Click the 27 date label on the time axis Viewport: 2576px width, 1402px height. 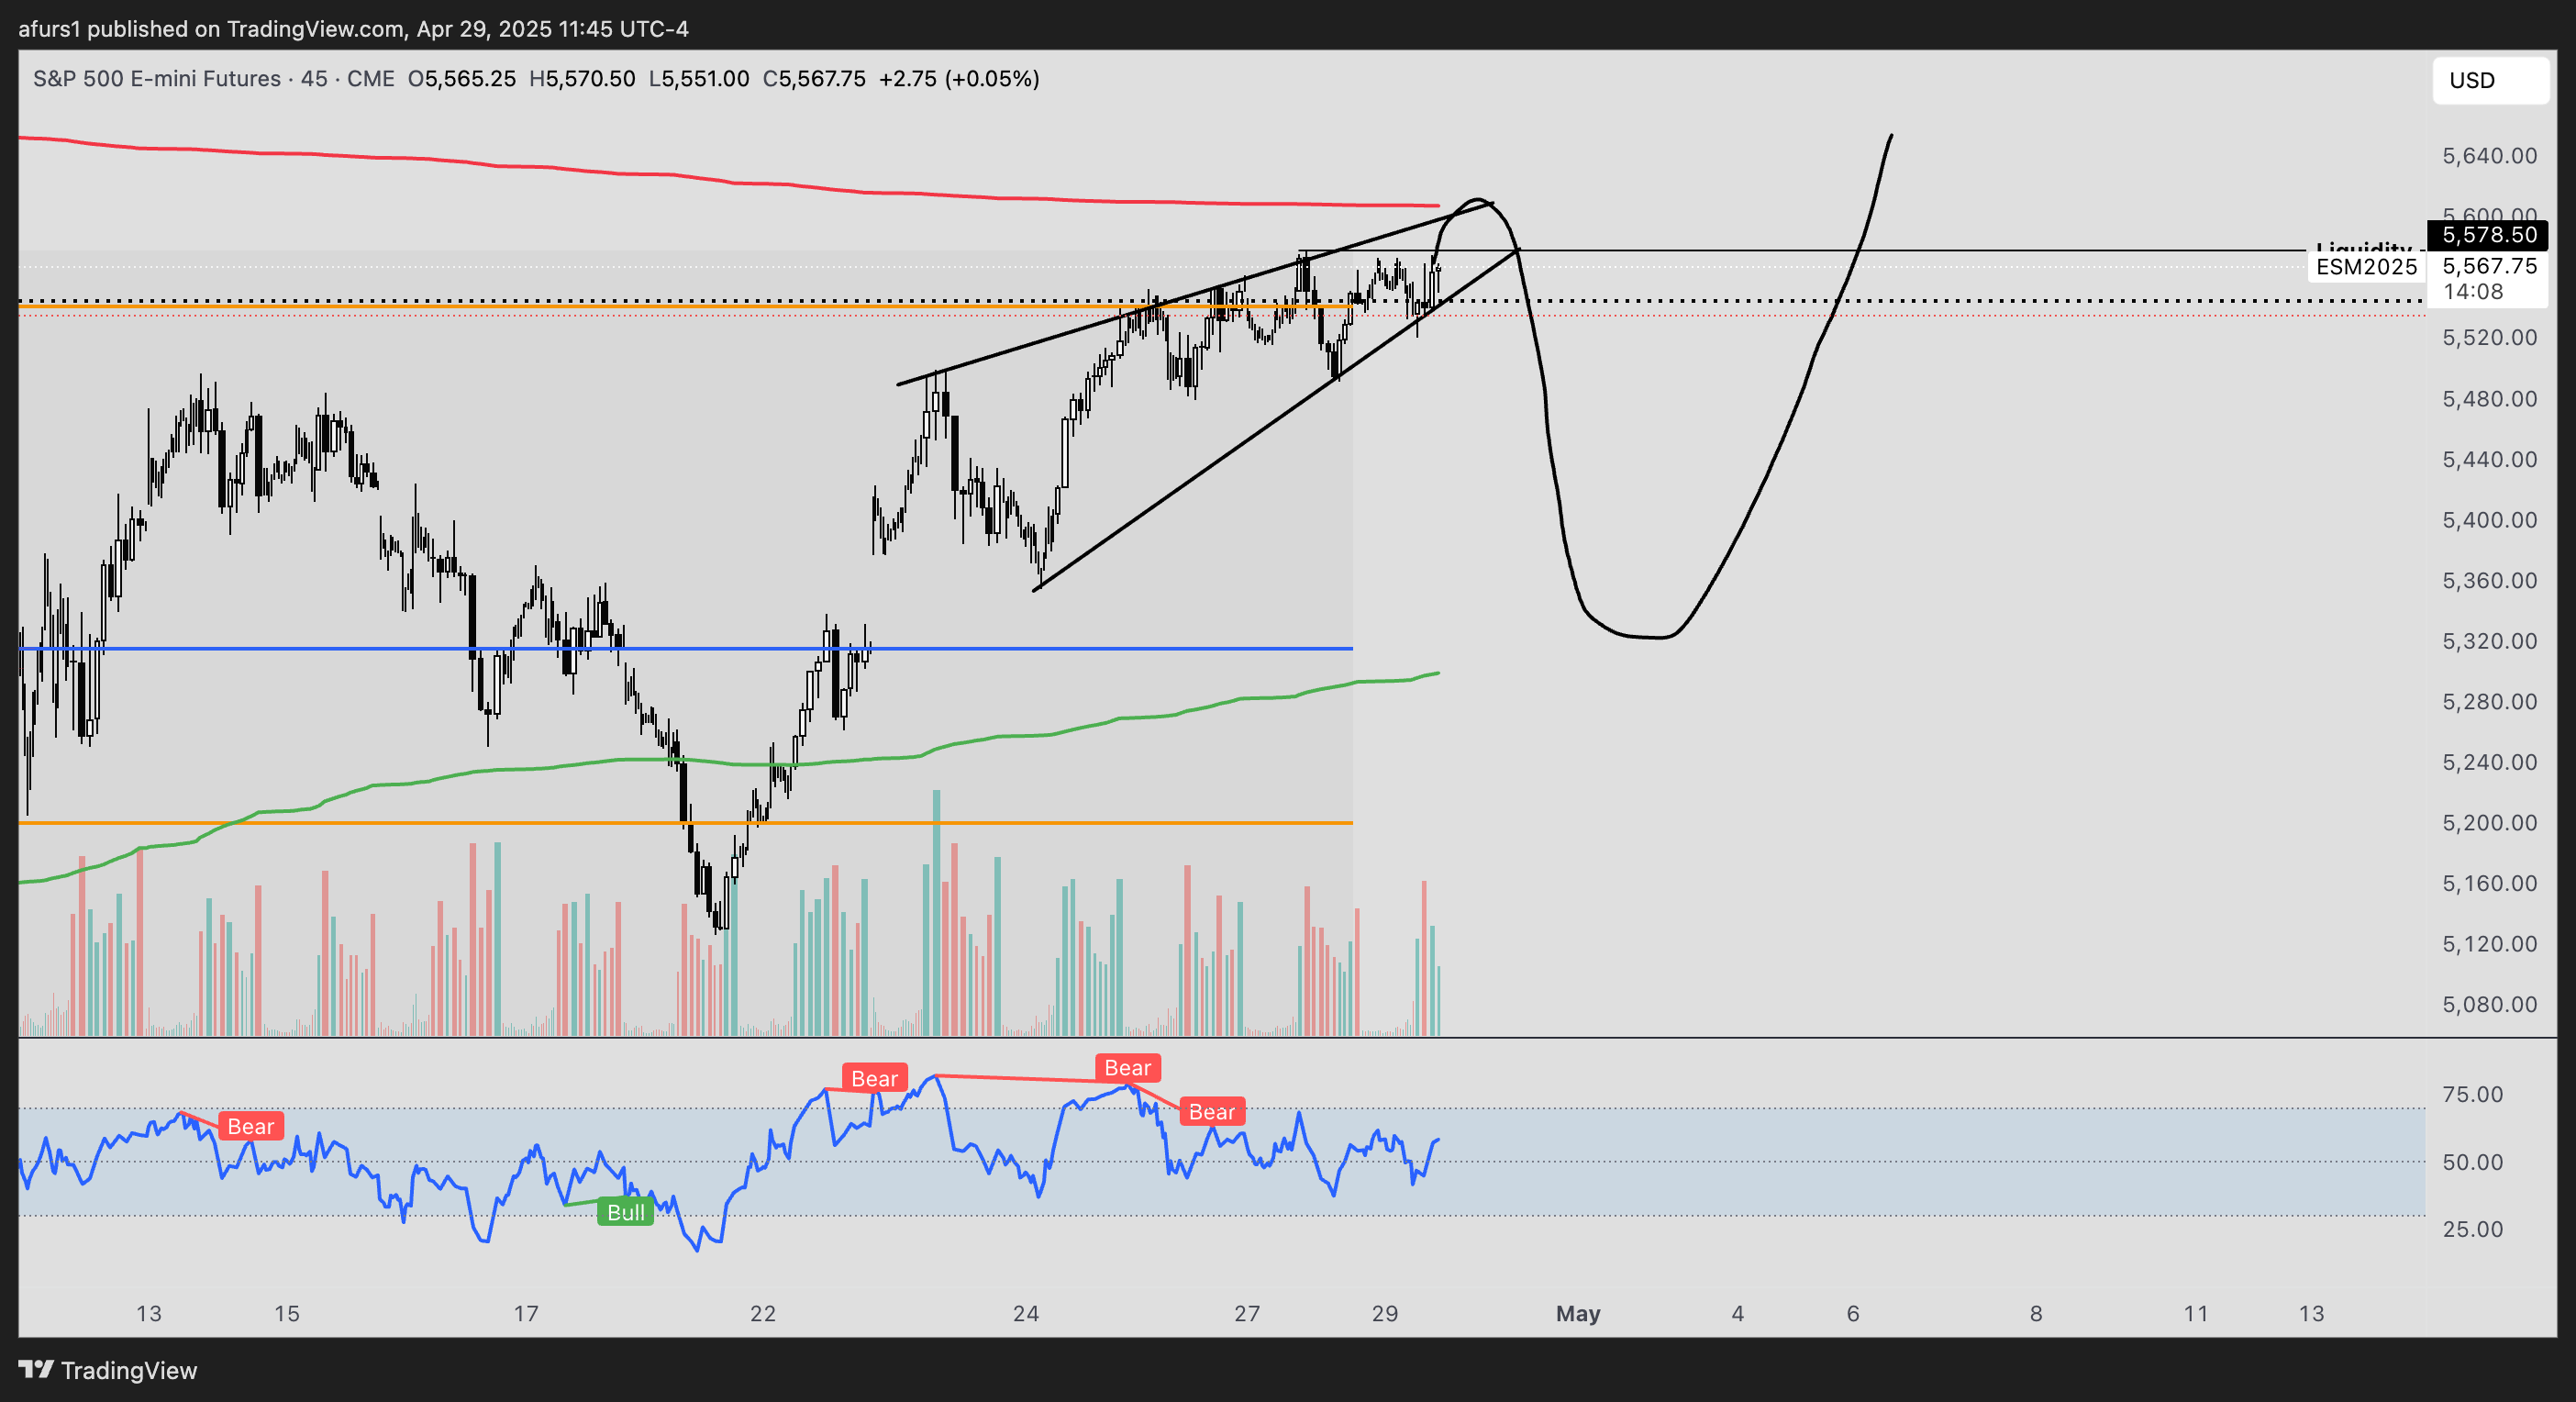pos(1247,1314)
